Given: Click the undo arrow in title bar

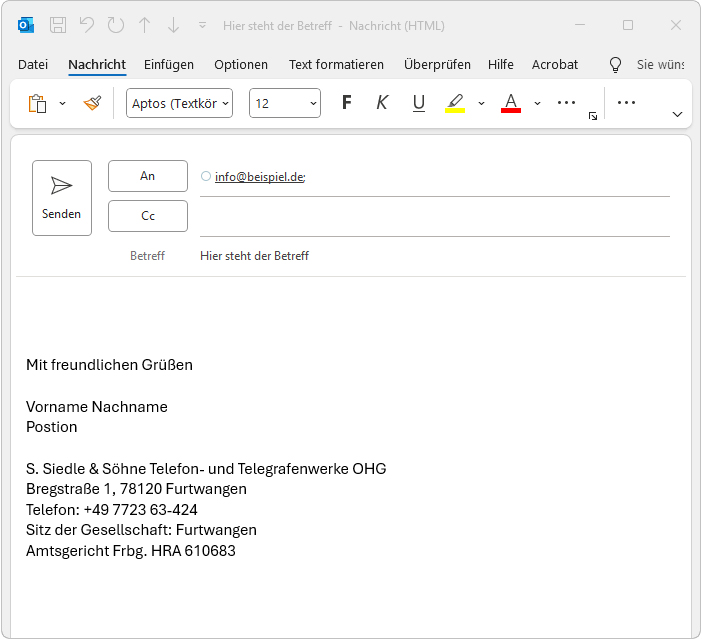Looking at the screenshot, I should click(x=87, y=25).
